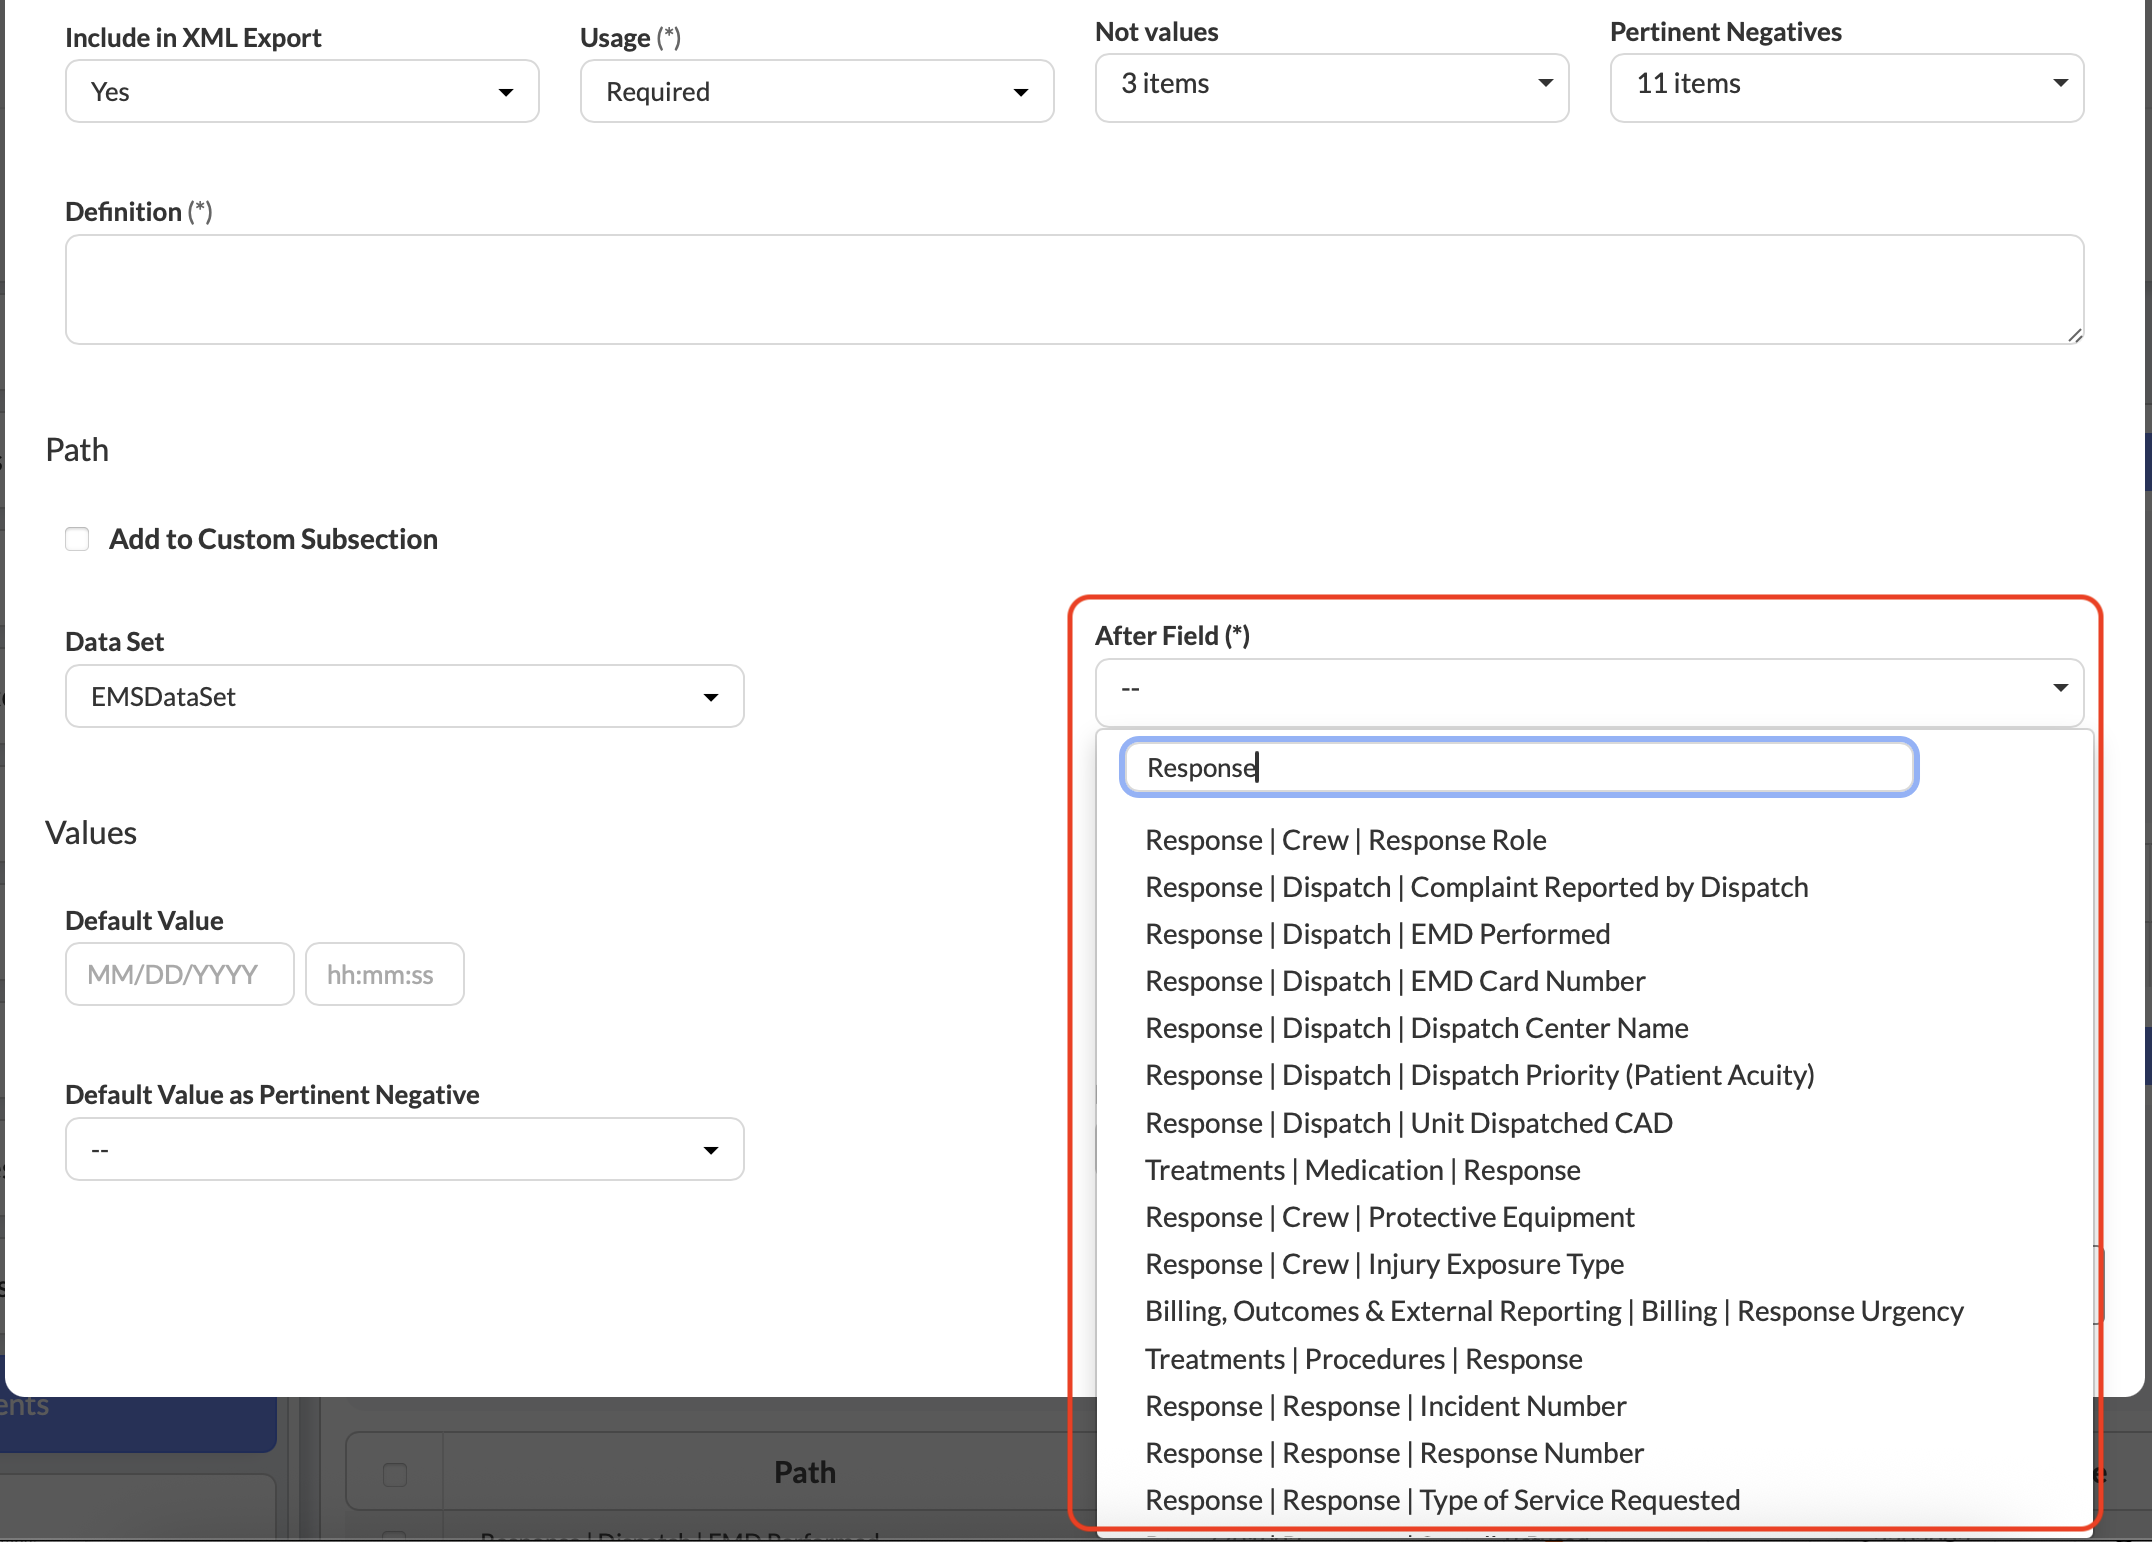Open the Not values 3 items dropdown
Screen dimensions: 2152x1542
[x=1331, y=85]
